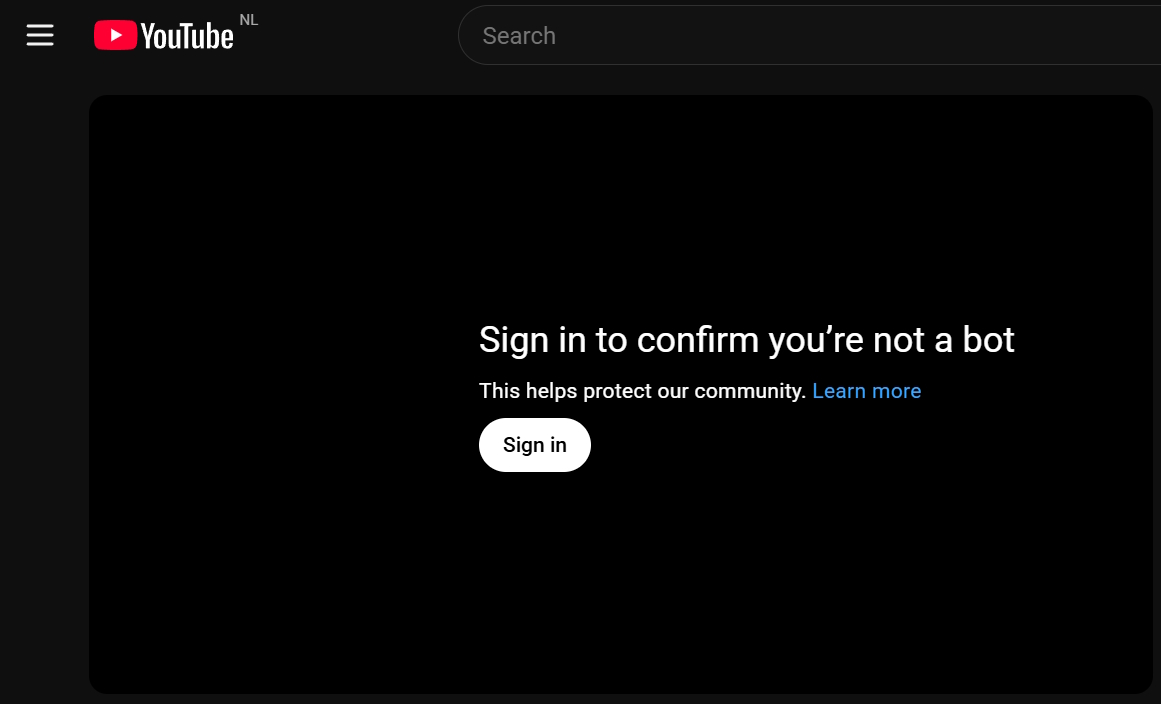The height and width of the screenshot is (704, 1161).
Task: Click the red YouTube play logo
Action: pyautogui.click(x=116, y=35)
